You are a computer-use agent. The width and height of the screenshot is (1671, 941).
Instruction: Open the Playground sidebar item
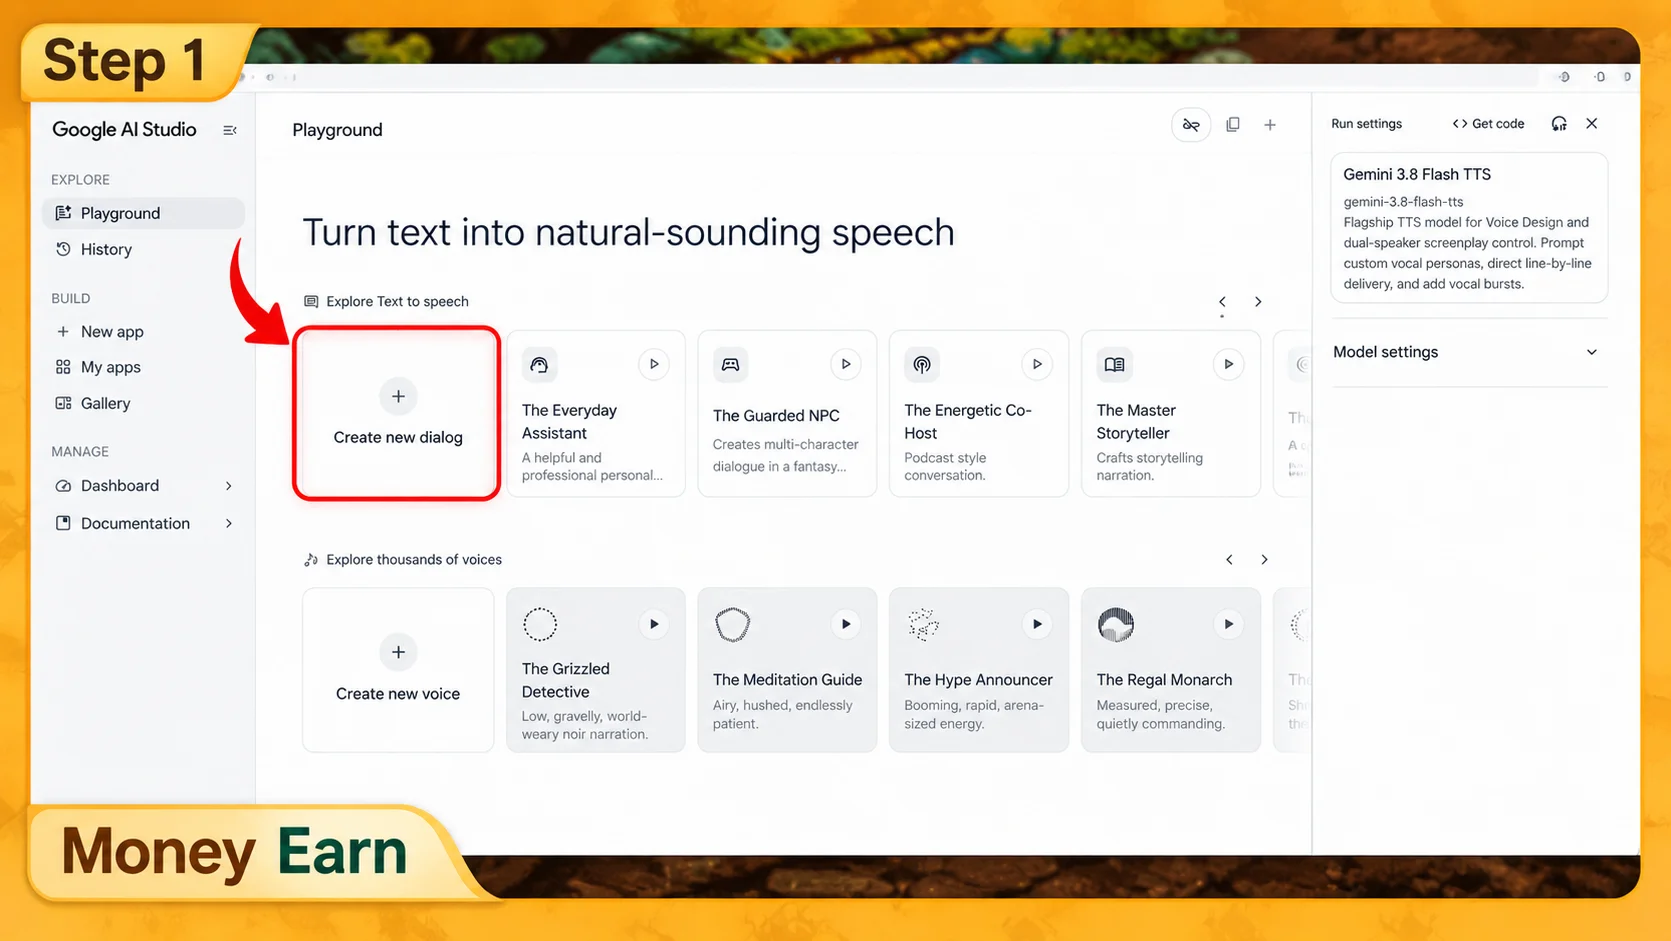[143, 213]
